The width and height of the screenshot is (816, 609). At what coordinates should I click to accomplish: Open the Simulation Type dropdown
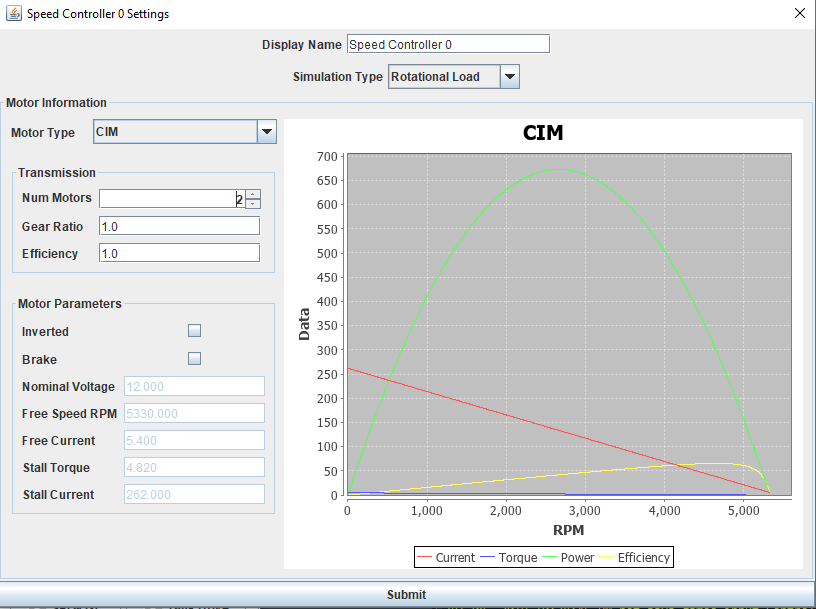click(509, 77)
